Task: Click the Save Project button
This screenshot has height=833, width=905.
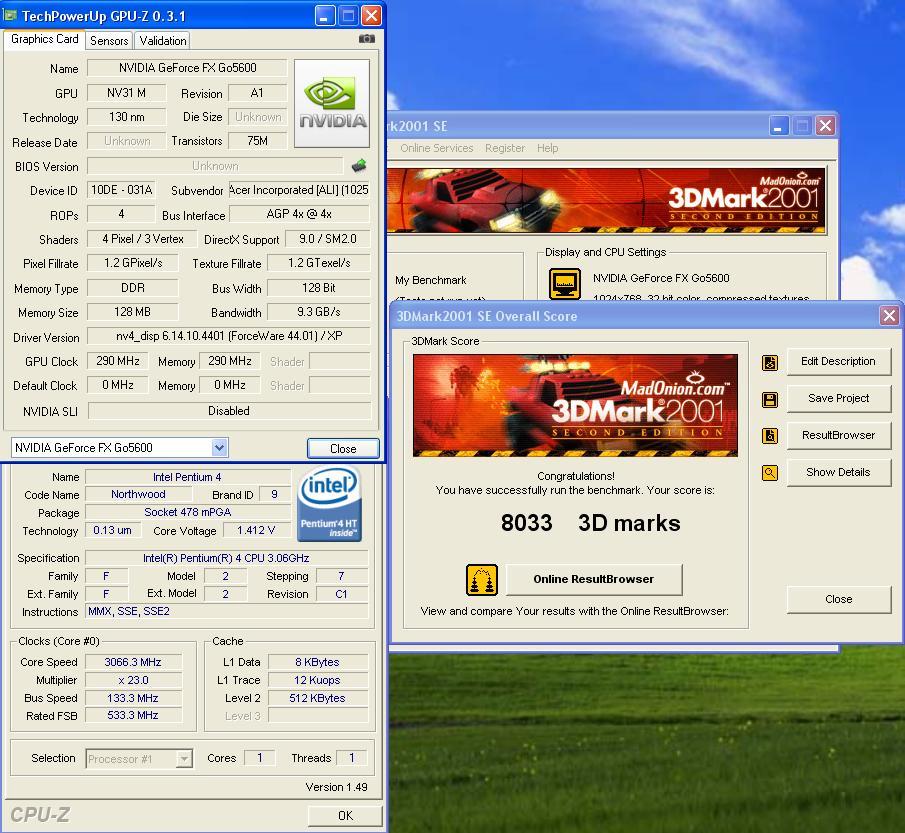Action: click(x=838, y=398)
